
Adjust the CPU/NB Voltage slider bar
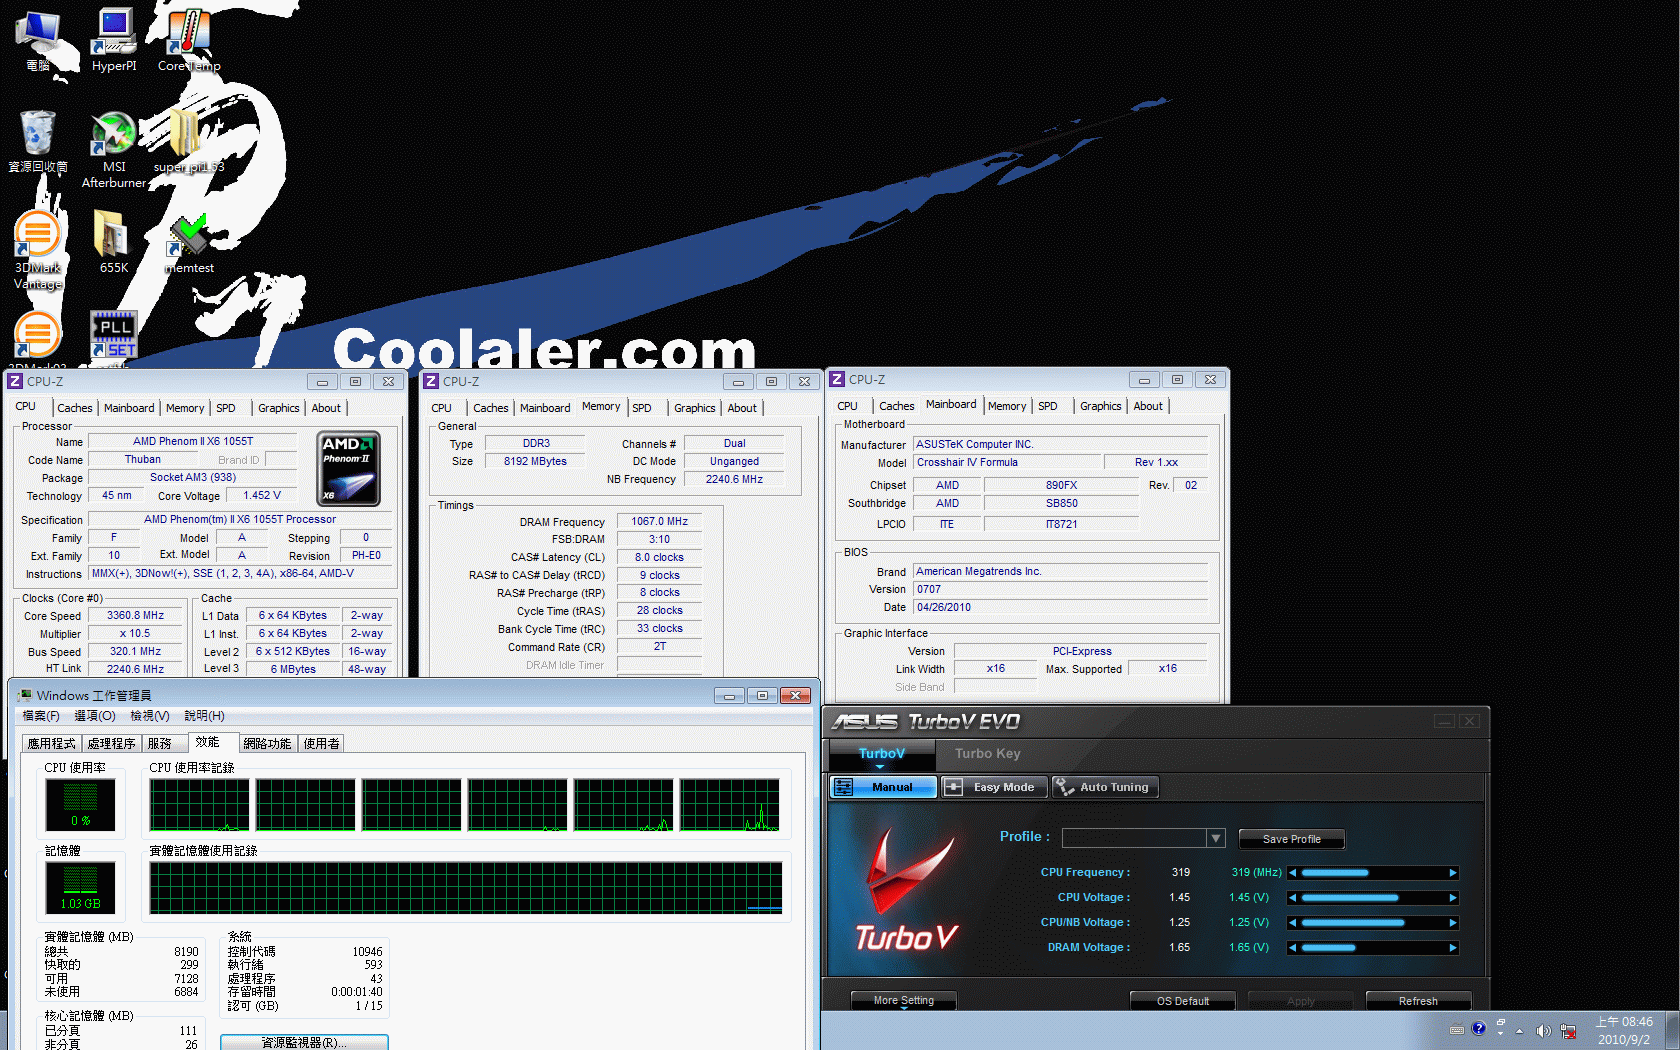(1373, 923)
